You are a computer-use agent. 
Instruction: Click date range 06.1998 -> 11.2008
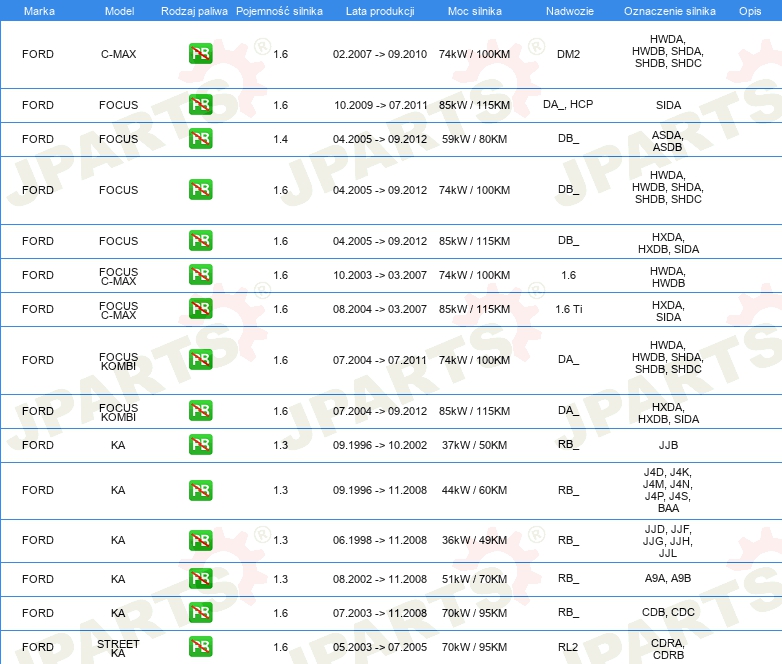coord(380,540)
